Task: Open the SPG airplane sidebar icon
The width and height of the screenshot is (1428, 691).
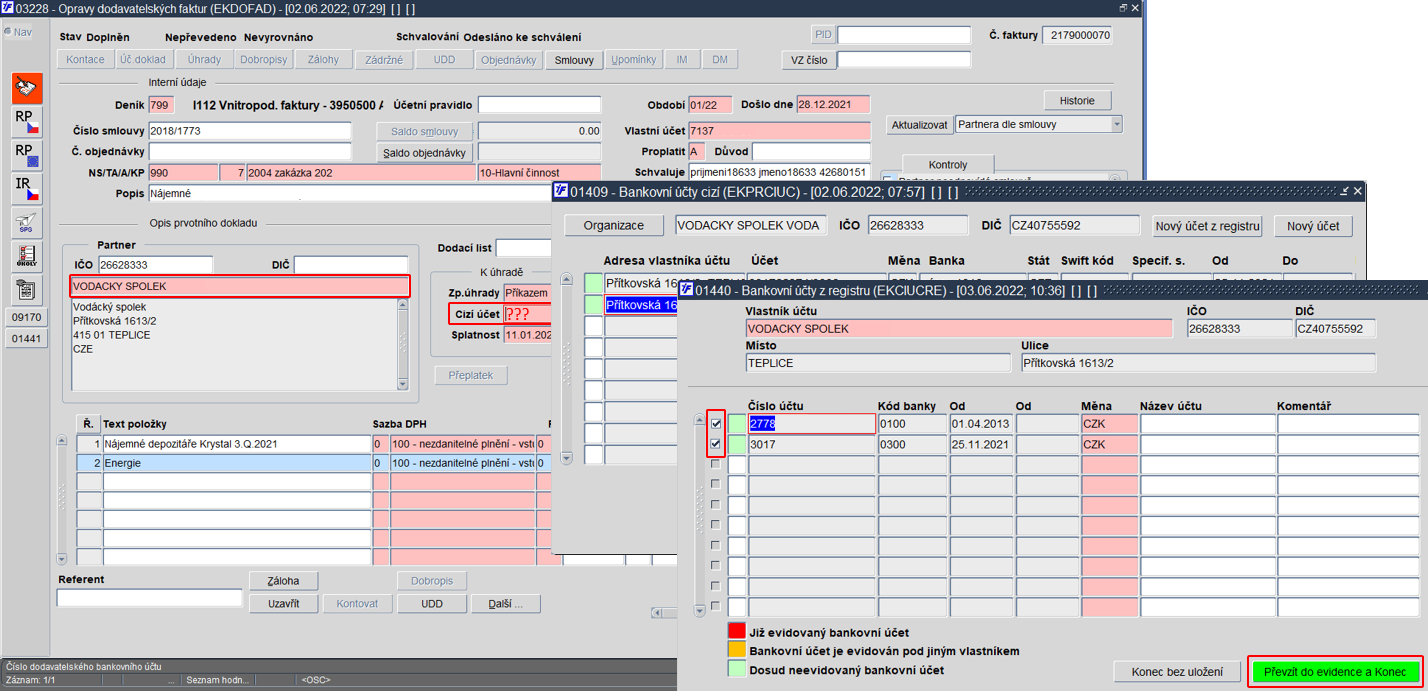Action: click(x=27, y=222)
